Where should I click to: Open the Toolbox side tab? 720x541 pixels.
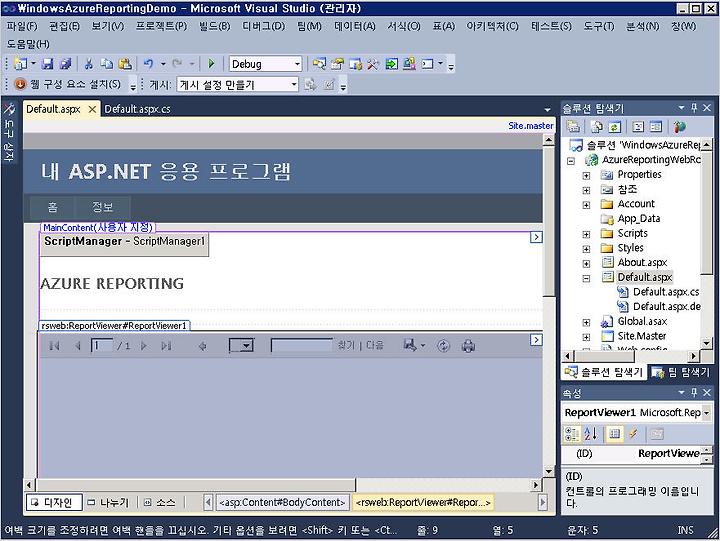[9, 133]
